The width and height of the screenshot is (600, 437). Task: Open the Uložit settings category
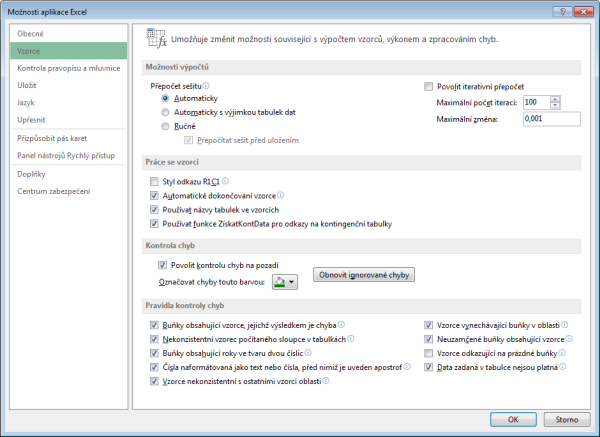click(68, 85)
